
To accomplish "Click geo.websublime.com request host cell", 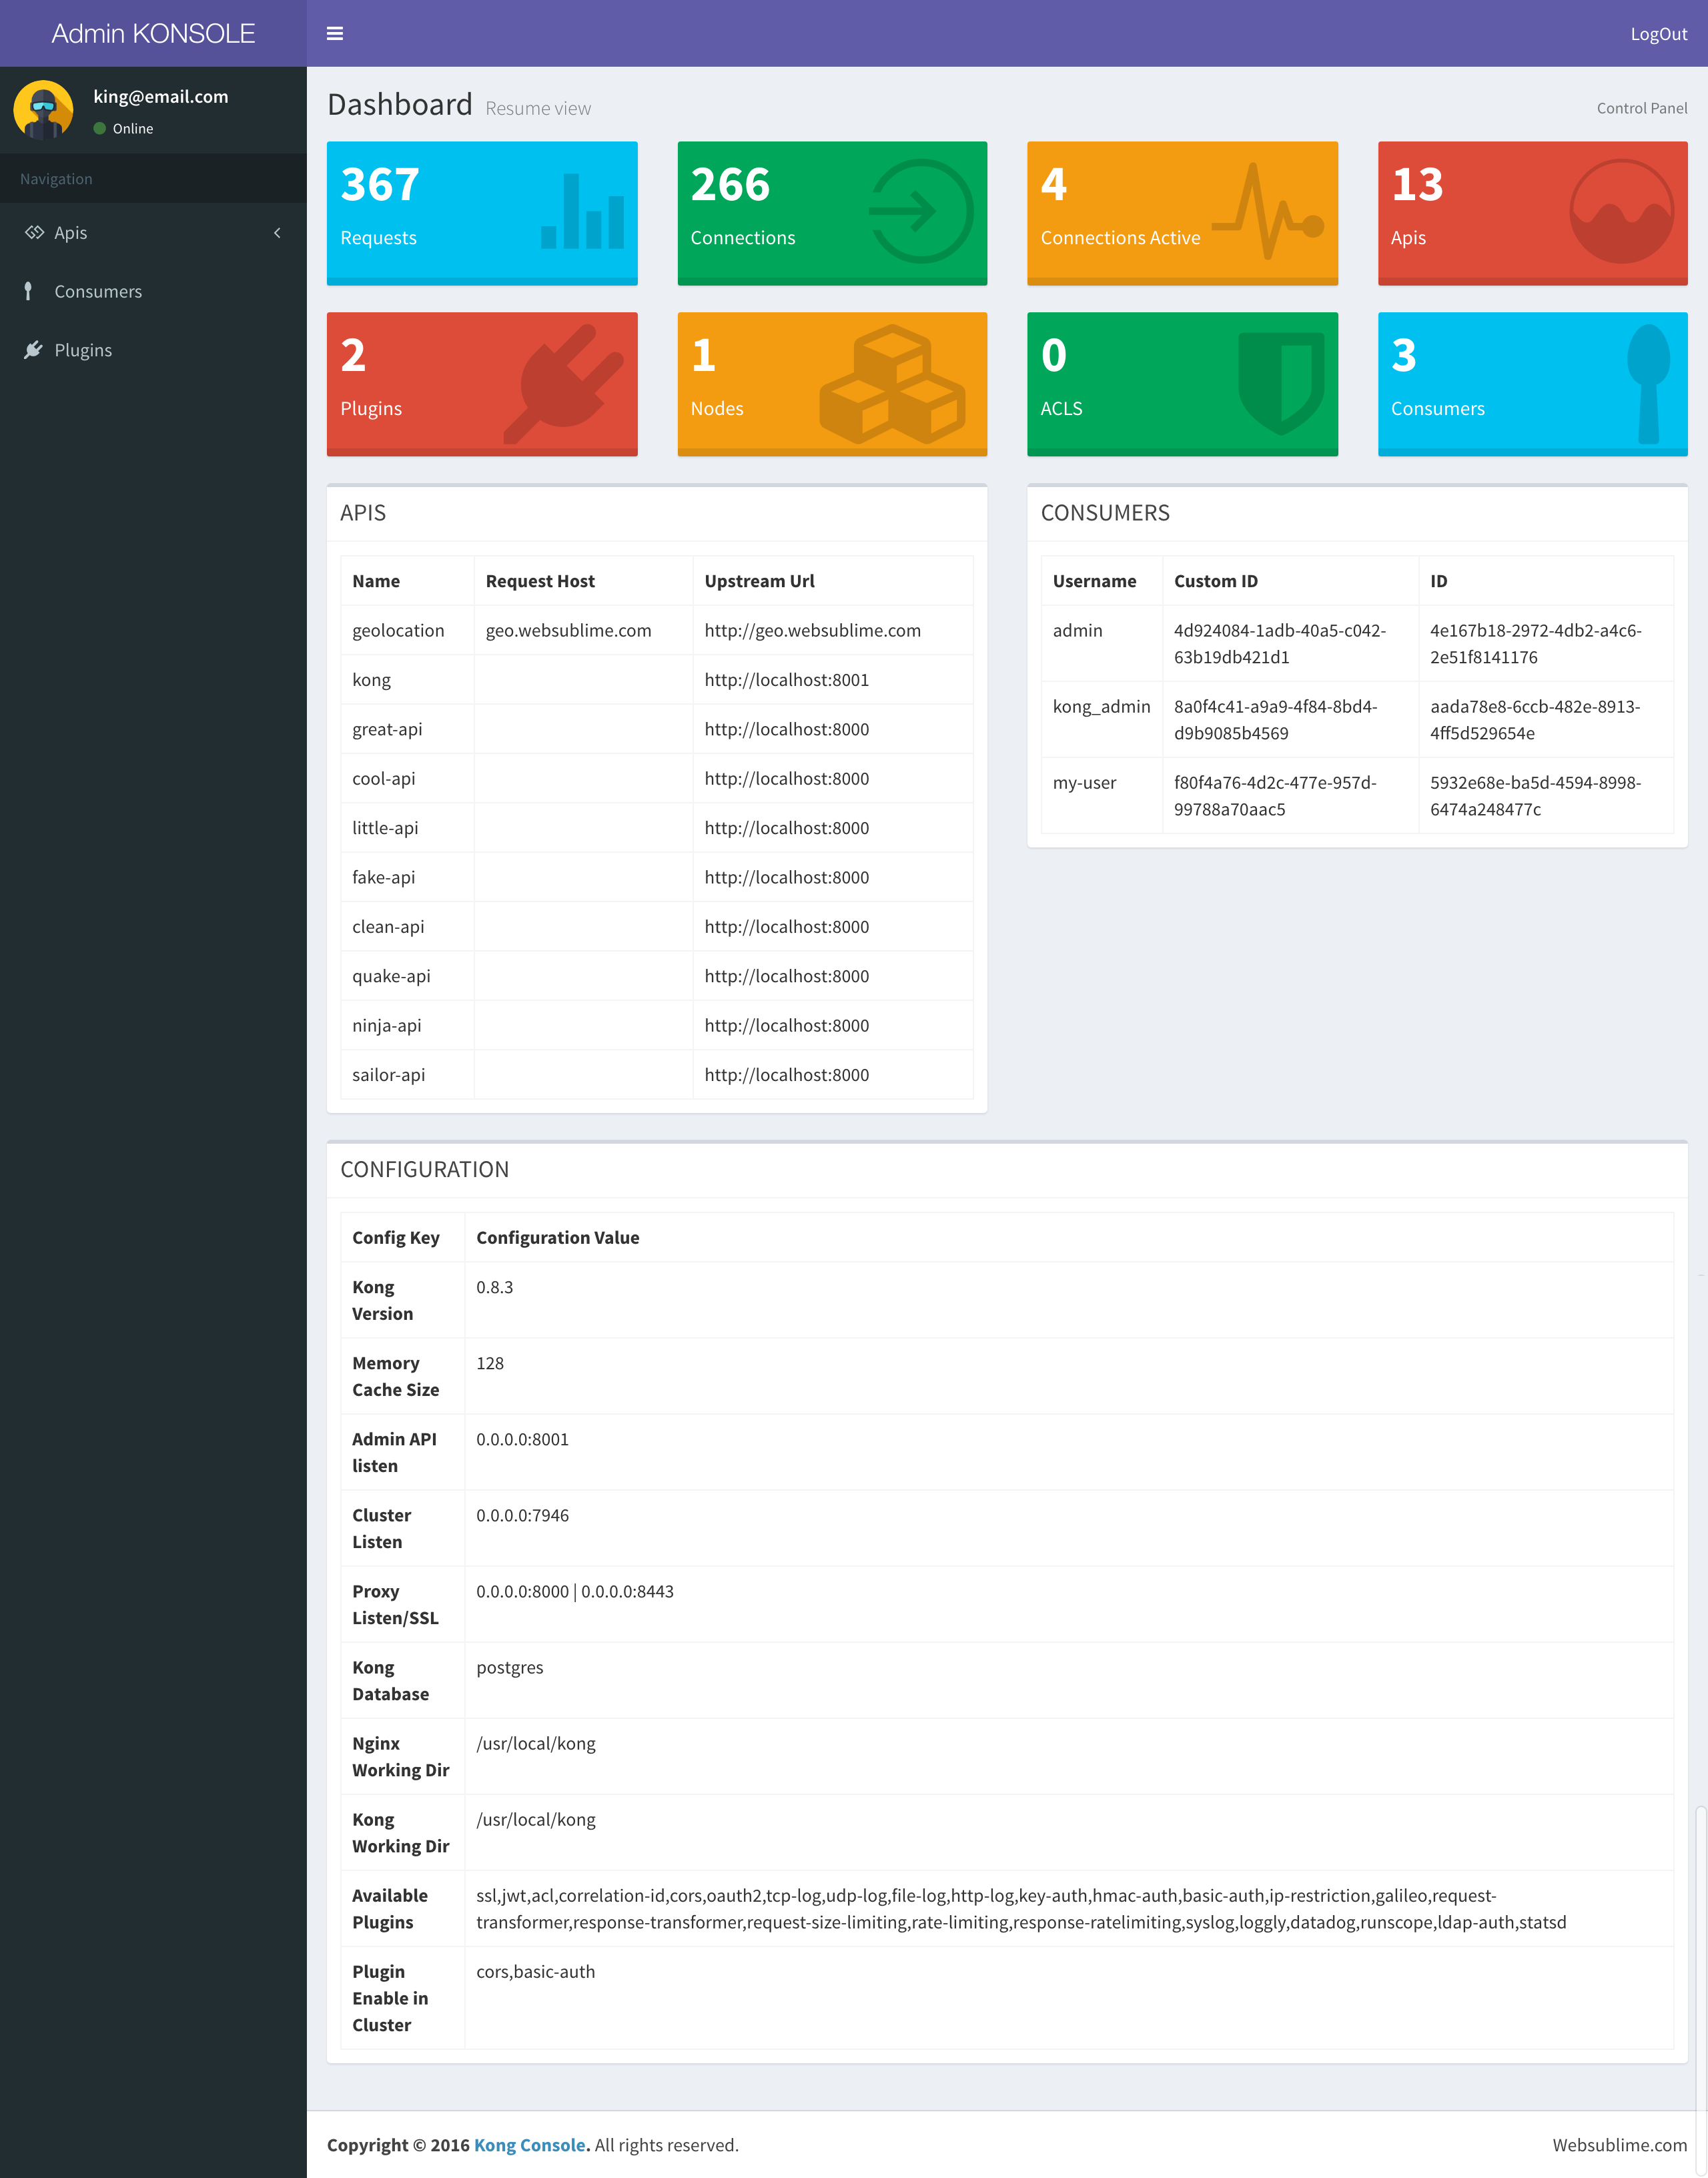I will tap(568, 630).
